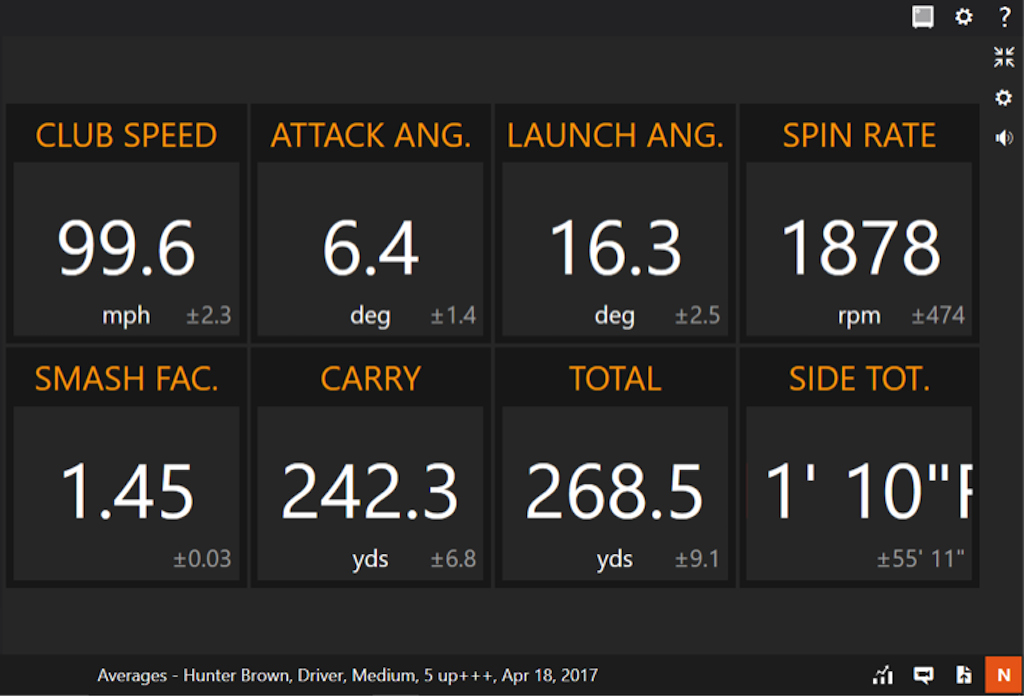
Task: Select the LAUNCH ANG. tile header
Action: tap(615, 135)
